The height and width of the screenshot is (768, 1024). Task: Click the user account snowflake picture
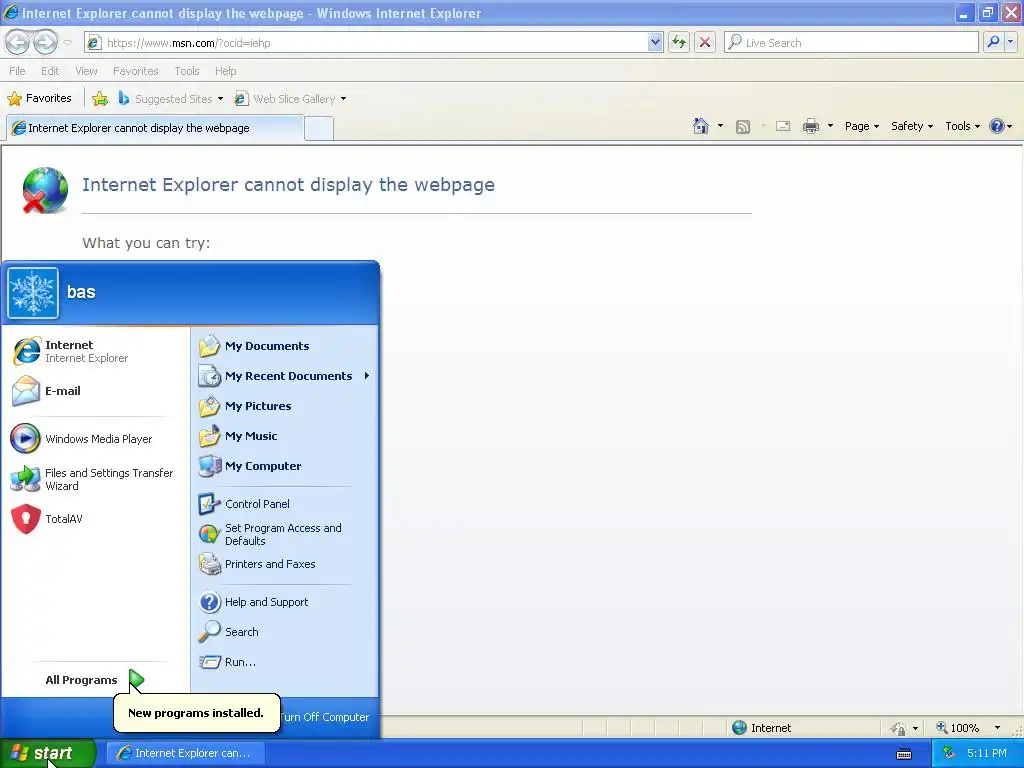(33, 293)
